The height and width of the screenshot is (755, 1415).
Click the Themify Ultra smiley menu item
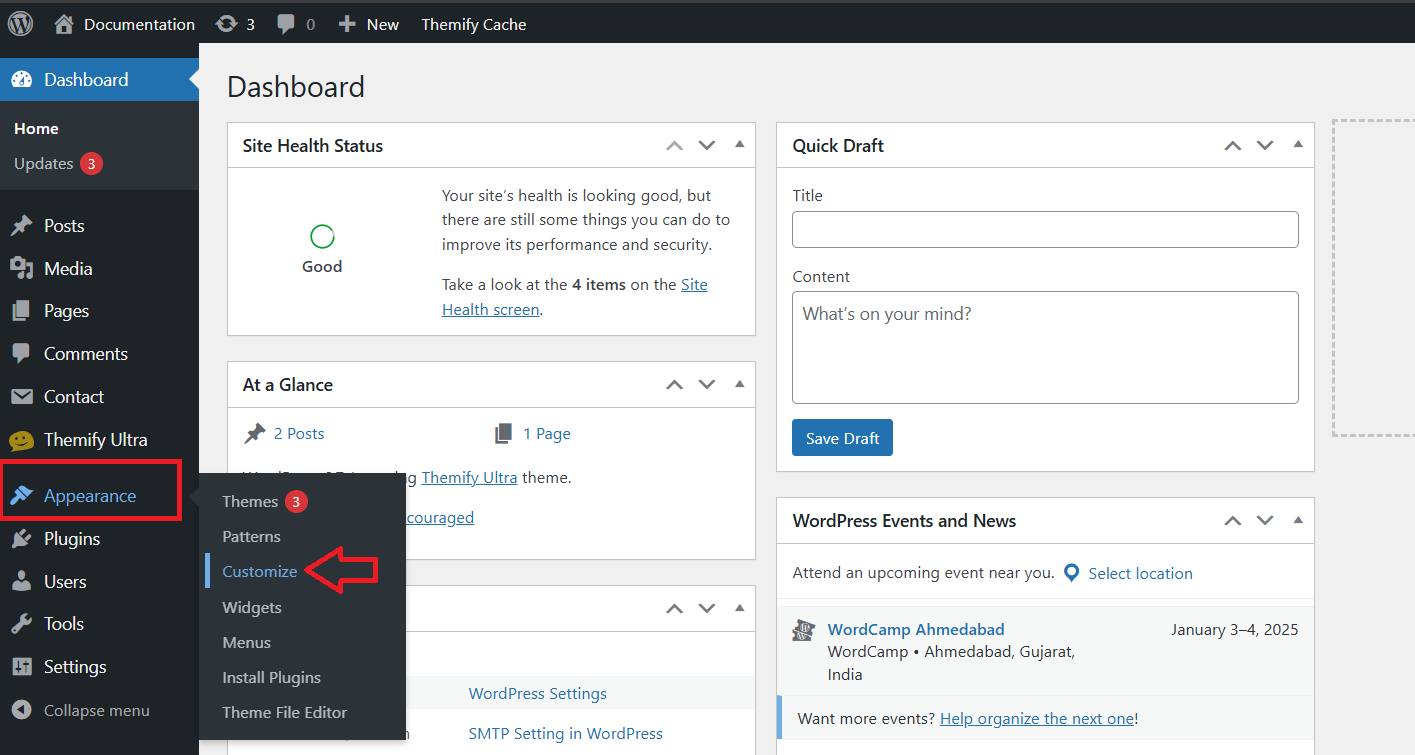95,440
